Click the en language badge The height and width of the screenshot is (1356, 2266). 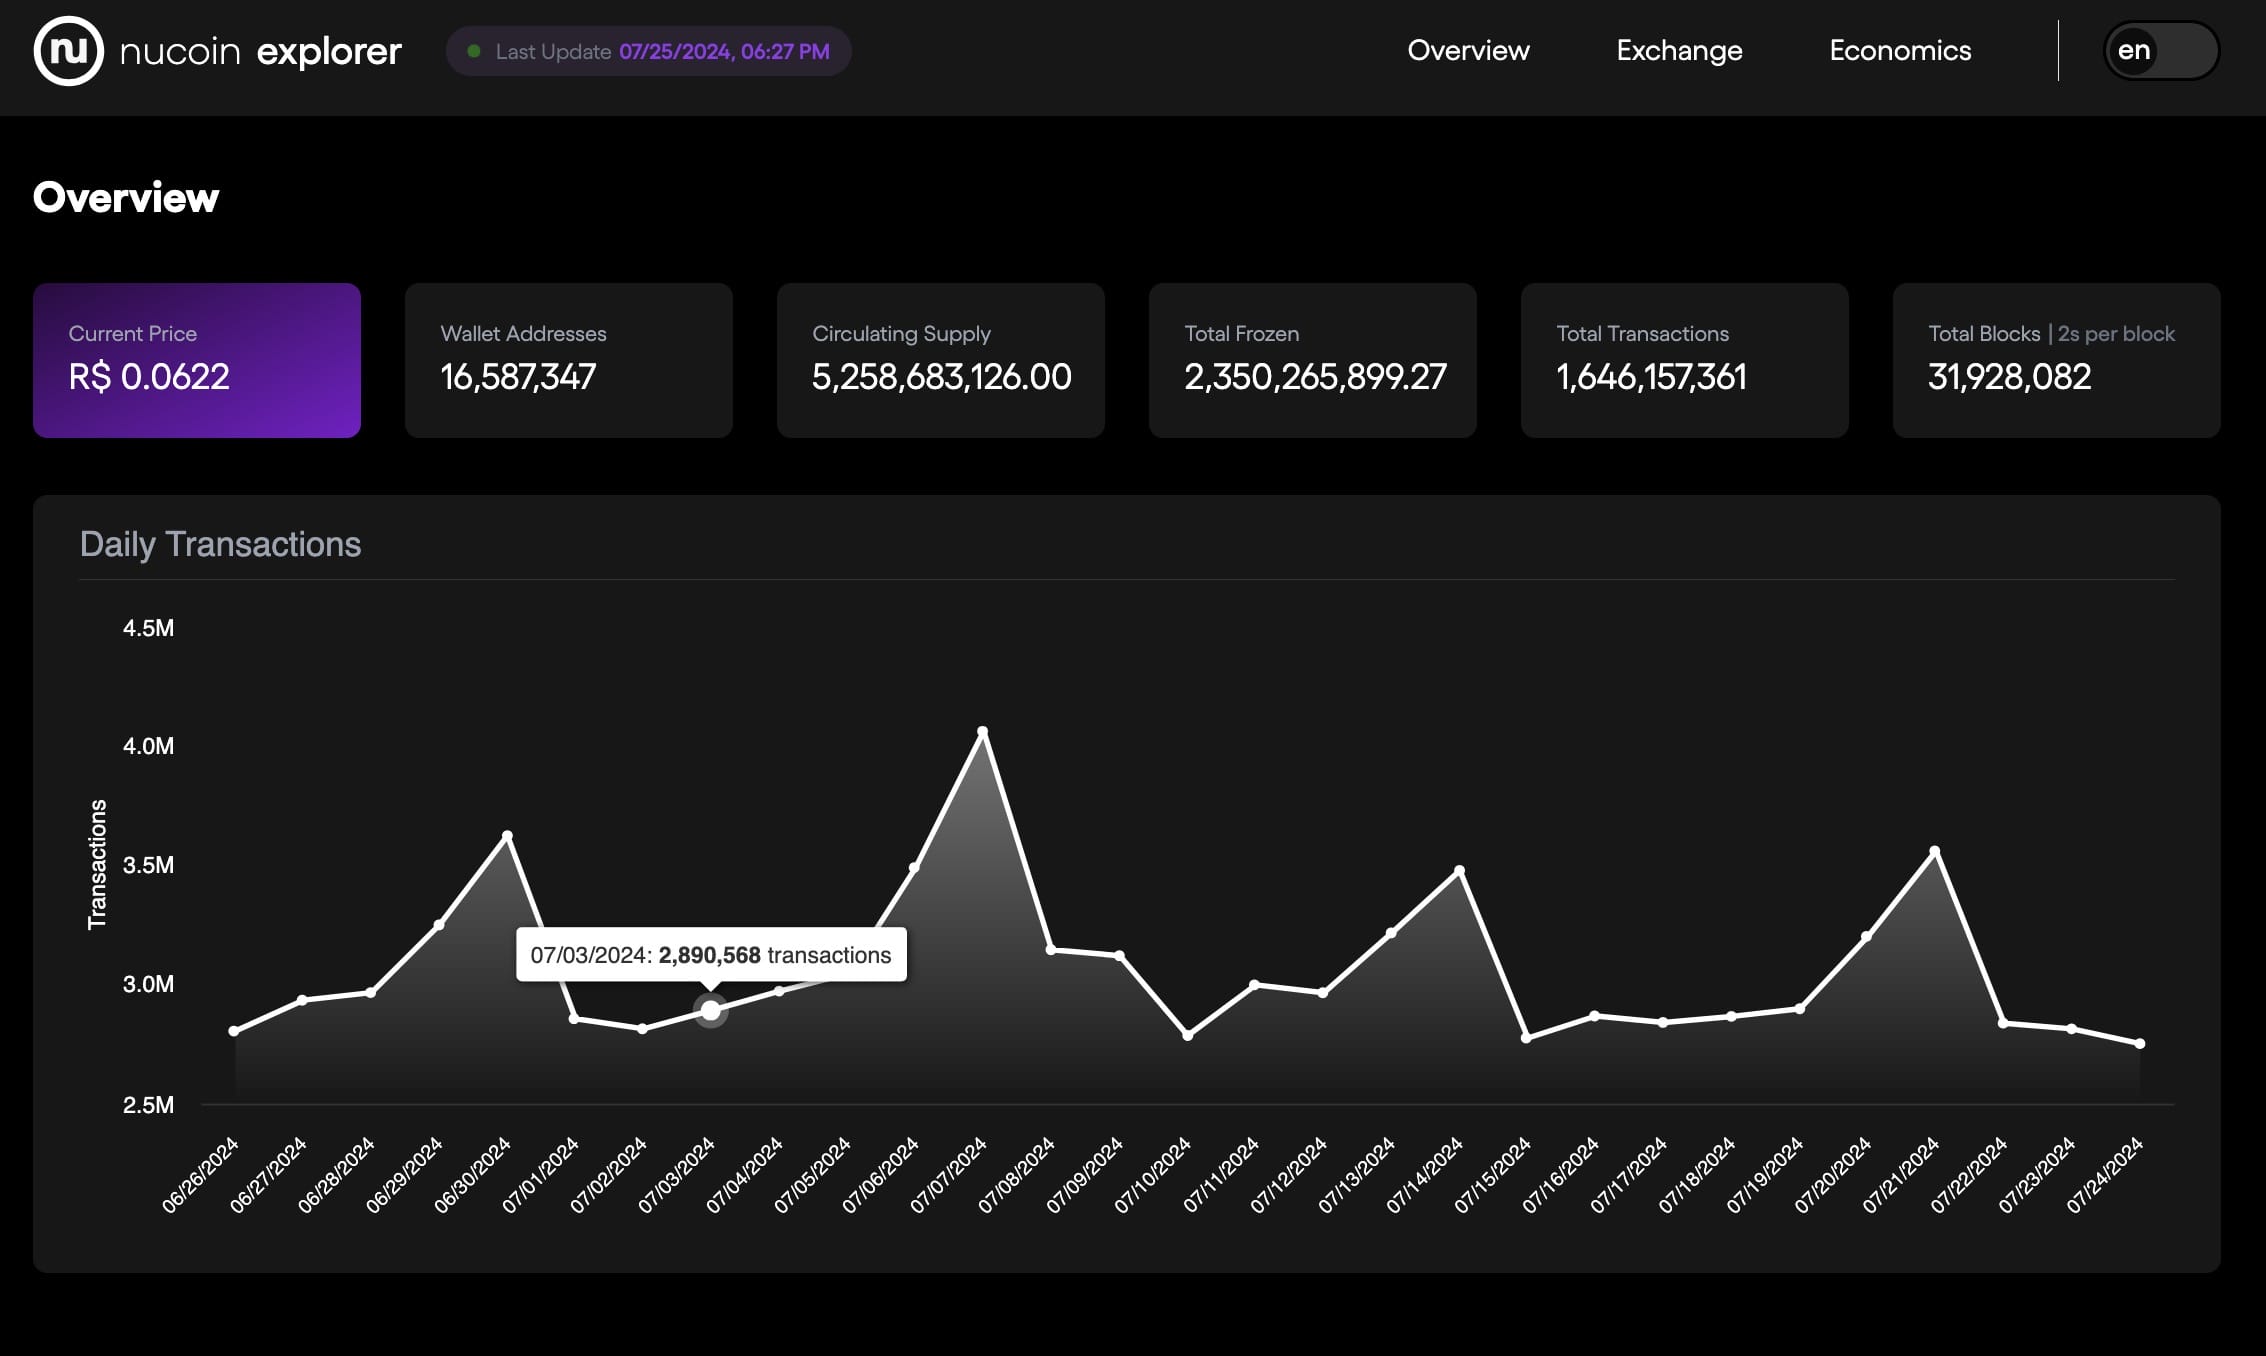pyautogui.click(x=2135, y=52)
